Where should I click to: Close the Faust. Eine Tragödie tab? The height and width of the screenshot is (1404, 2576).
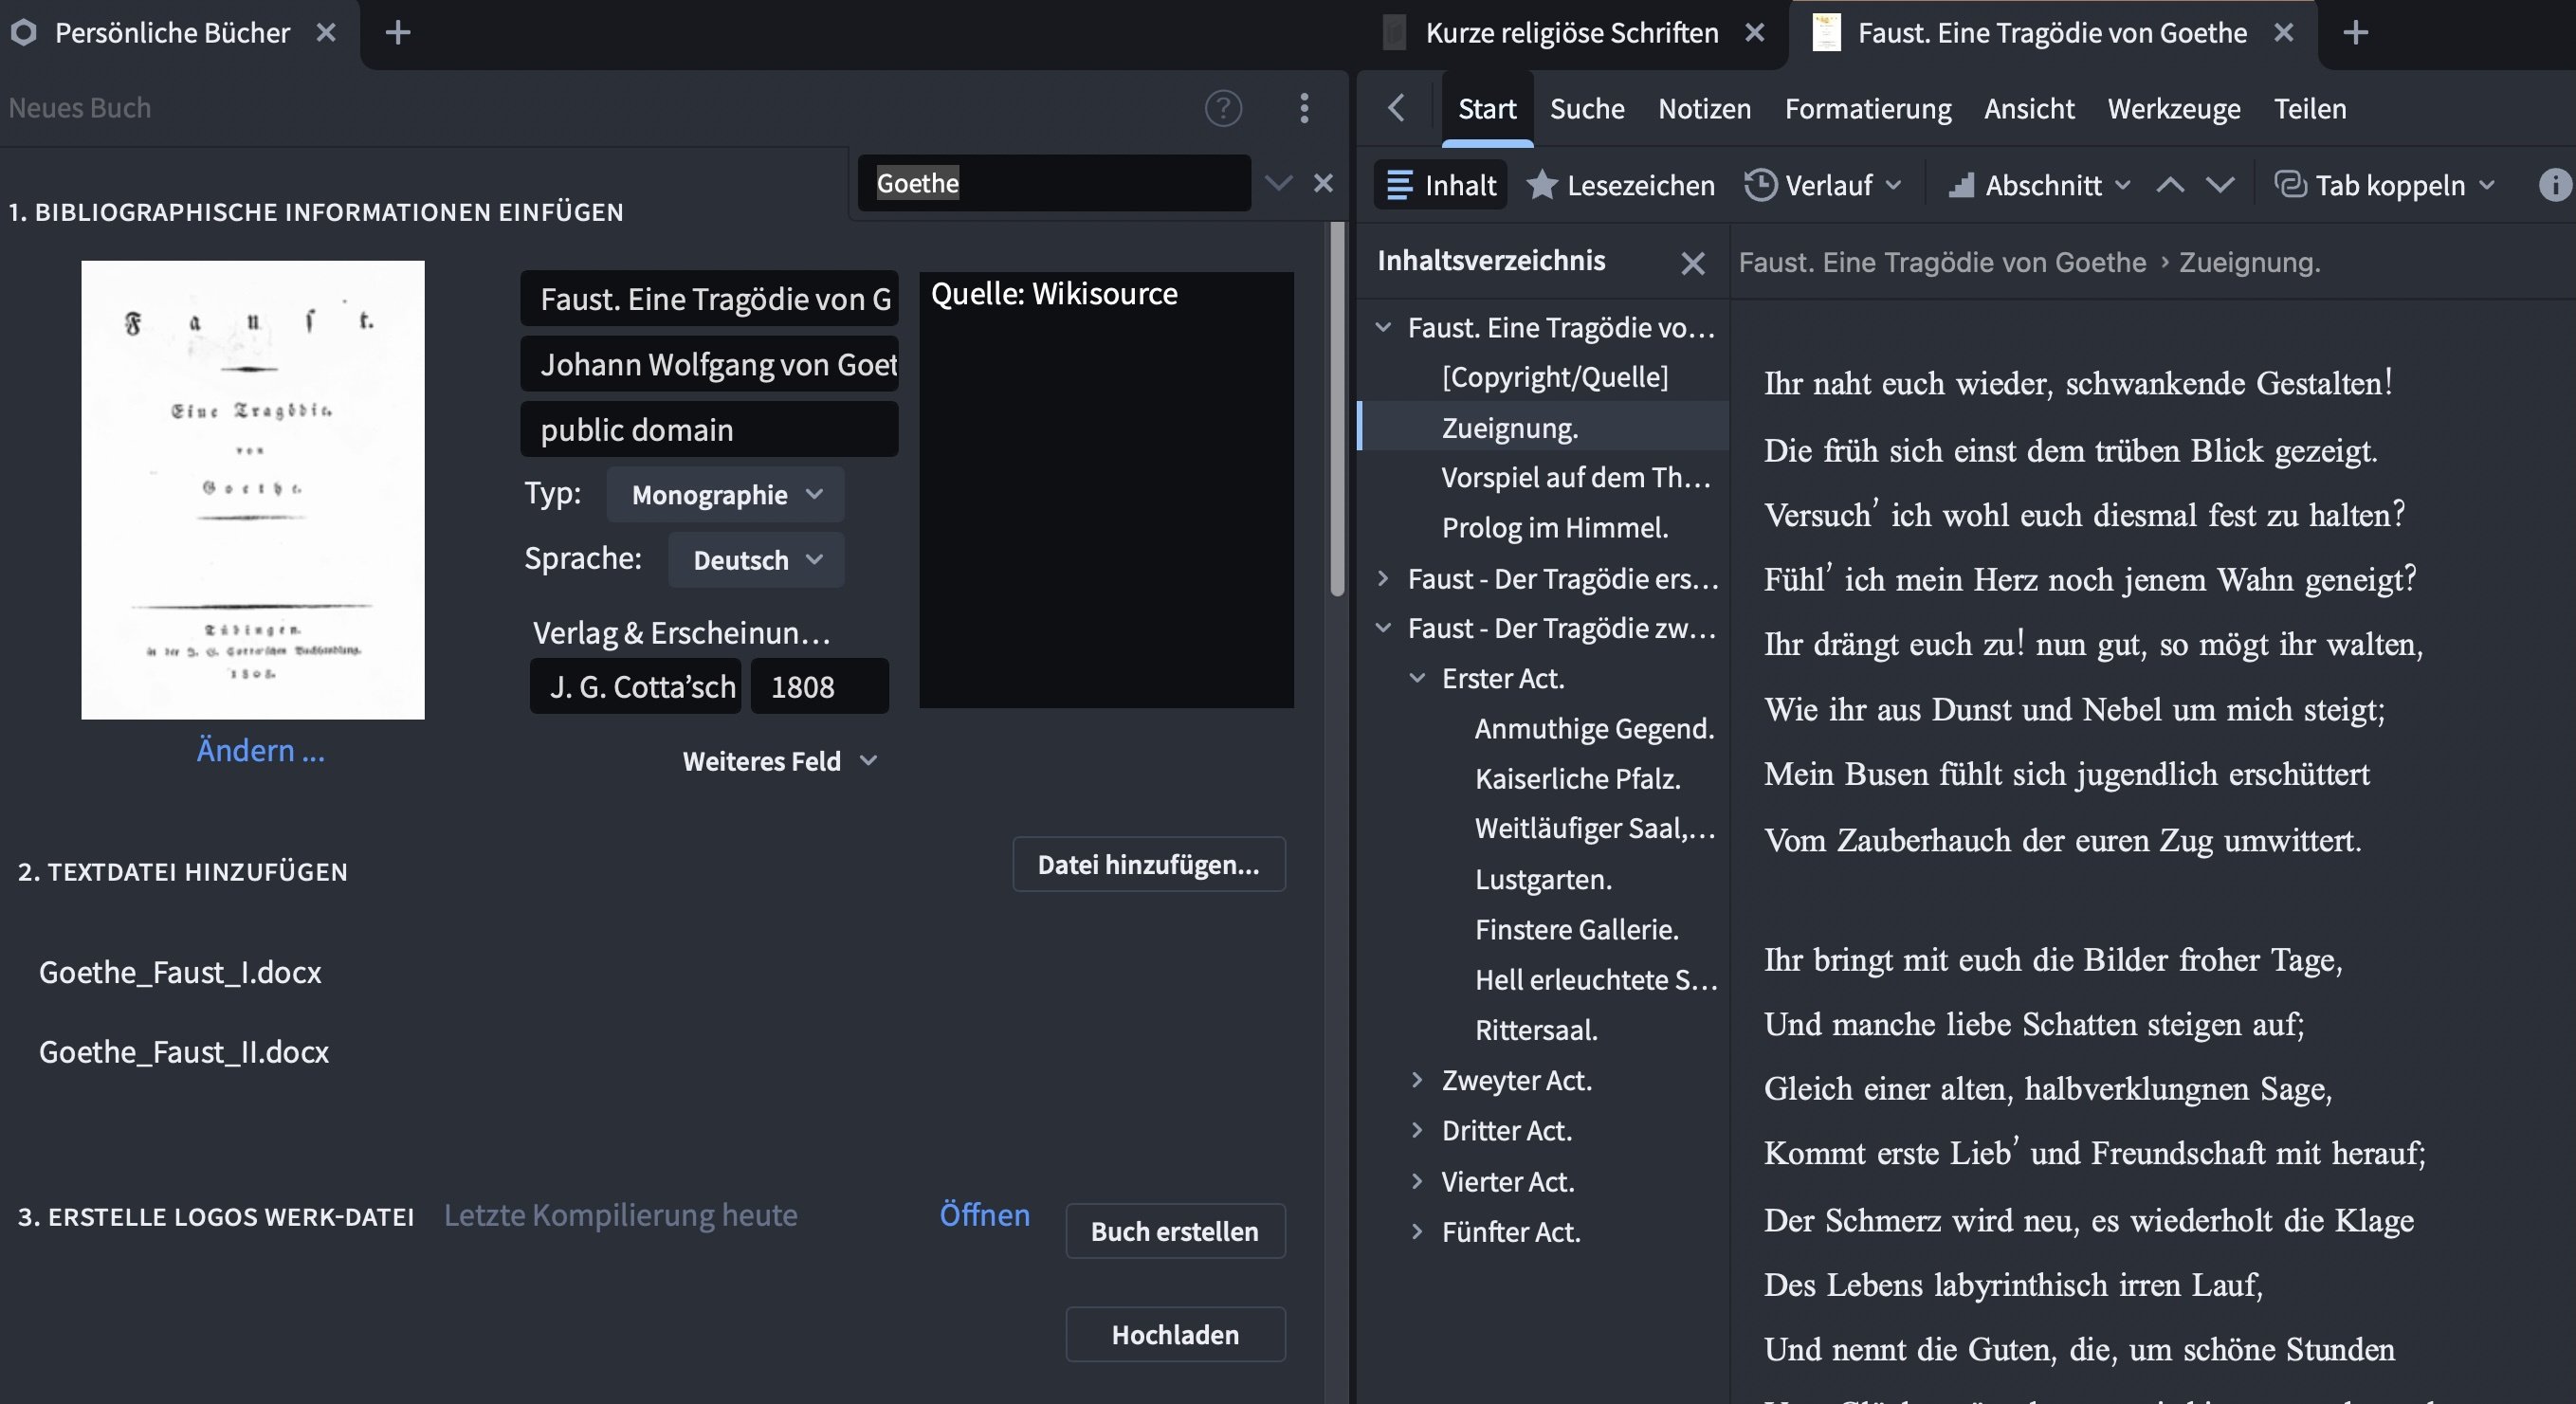[2284, 33]
